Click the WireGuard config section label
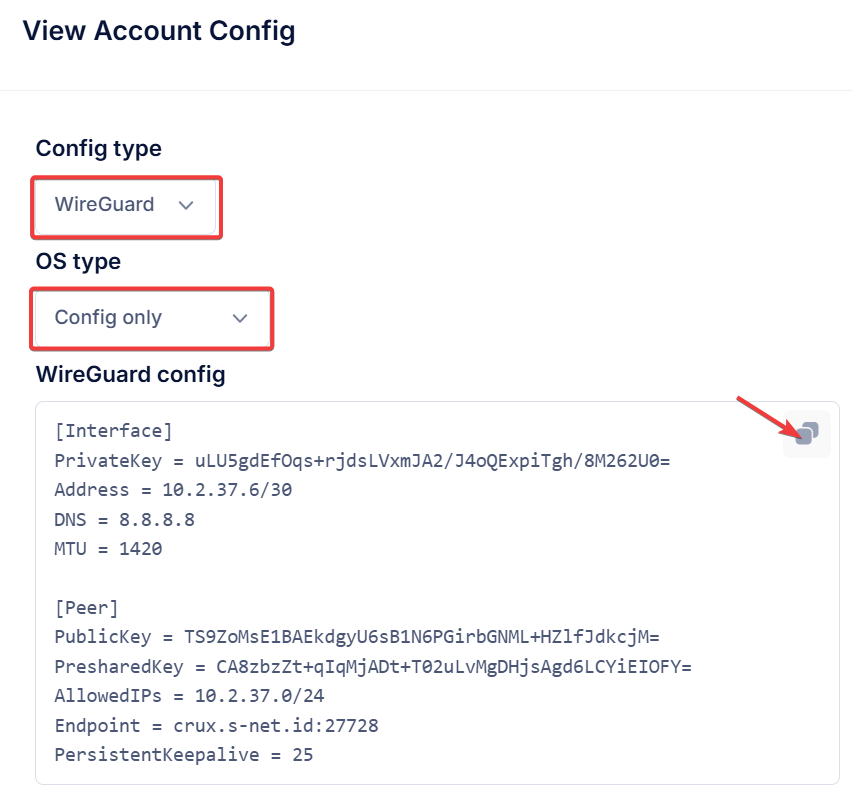 (x=131, y=375)
